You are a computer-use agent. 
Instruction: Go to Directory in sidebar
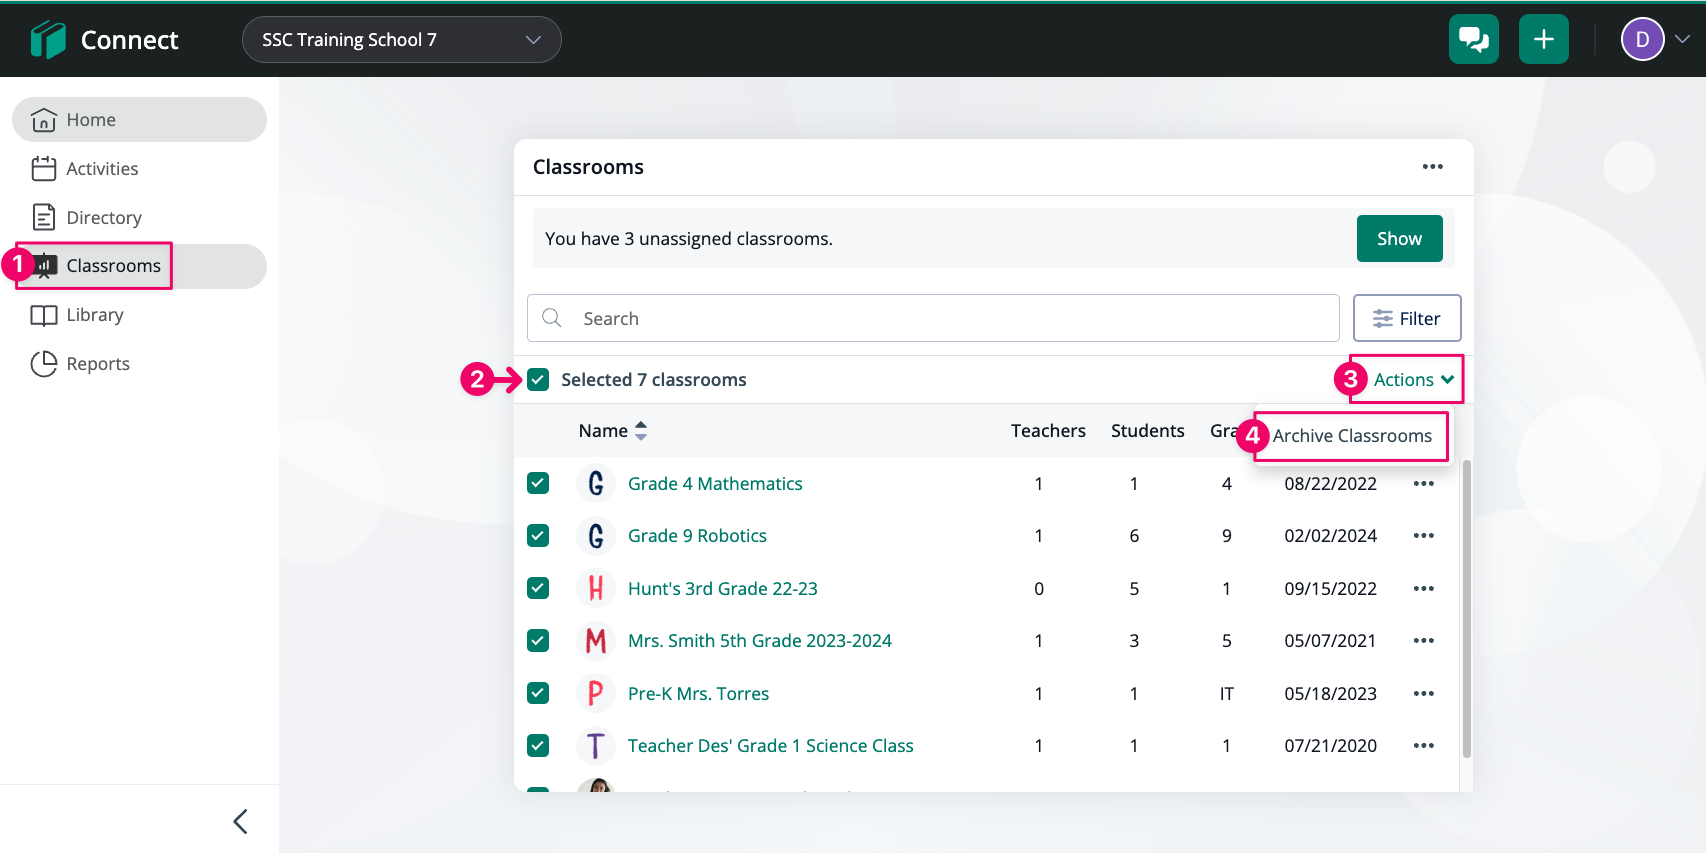(139, 217)
